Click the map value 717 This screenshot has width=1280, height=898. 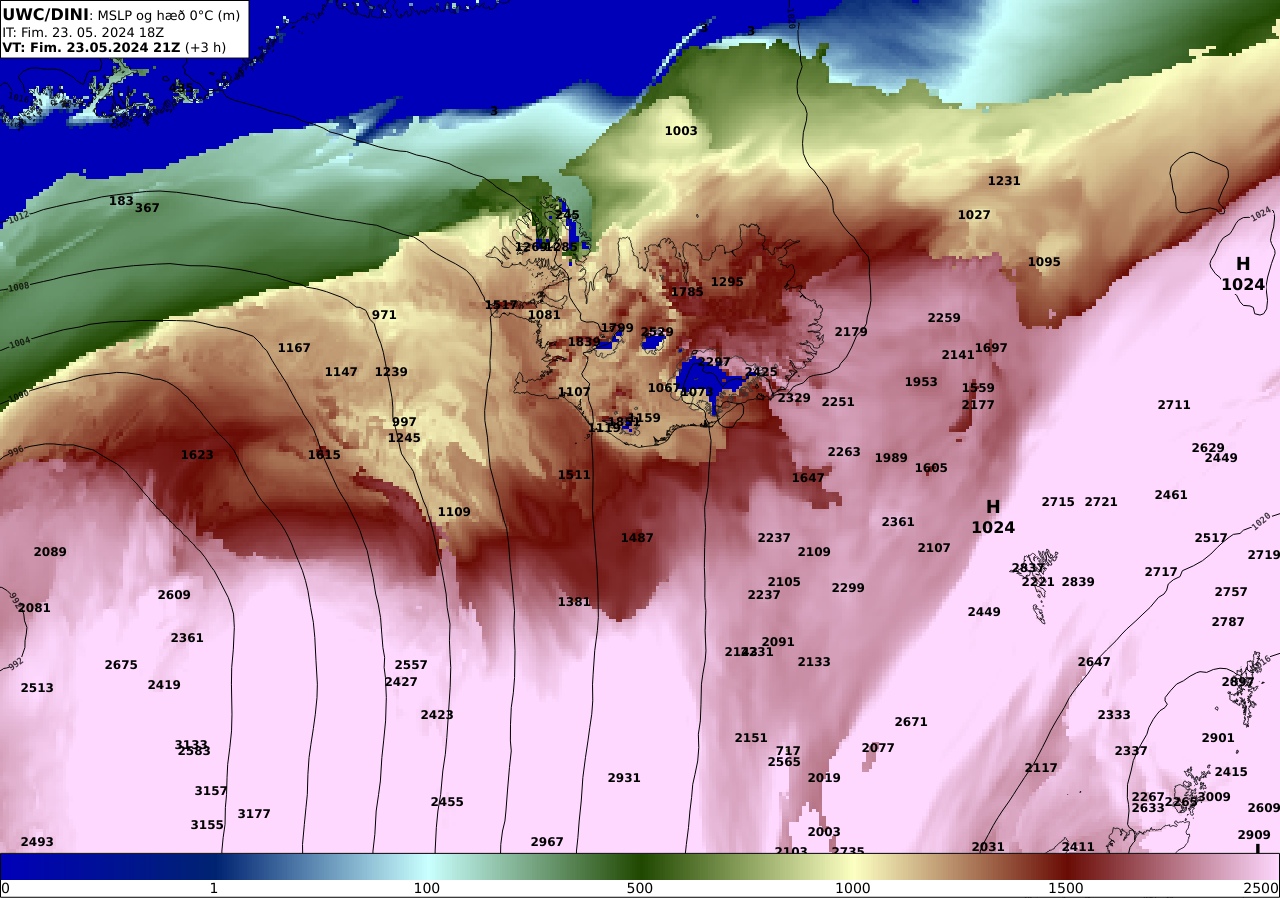click(x=788, y=751)
